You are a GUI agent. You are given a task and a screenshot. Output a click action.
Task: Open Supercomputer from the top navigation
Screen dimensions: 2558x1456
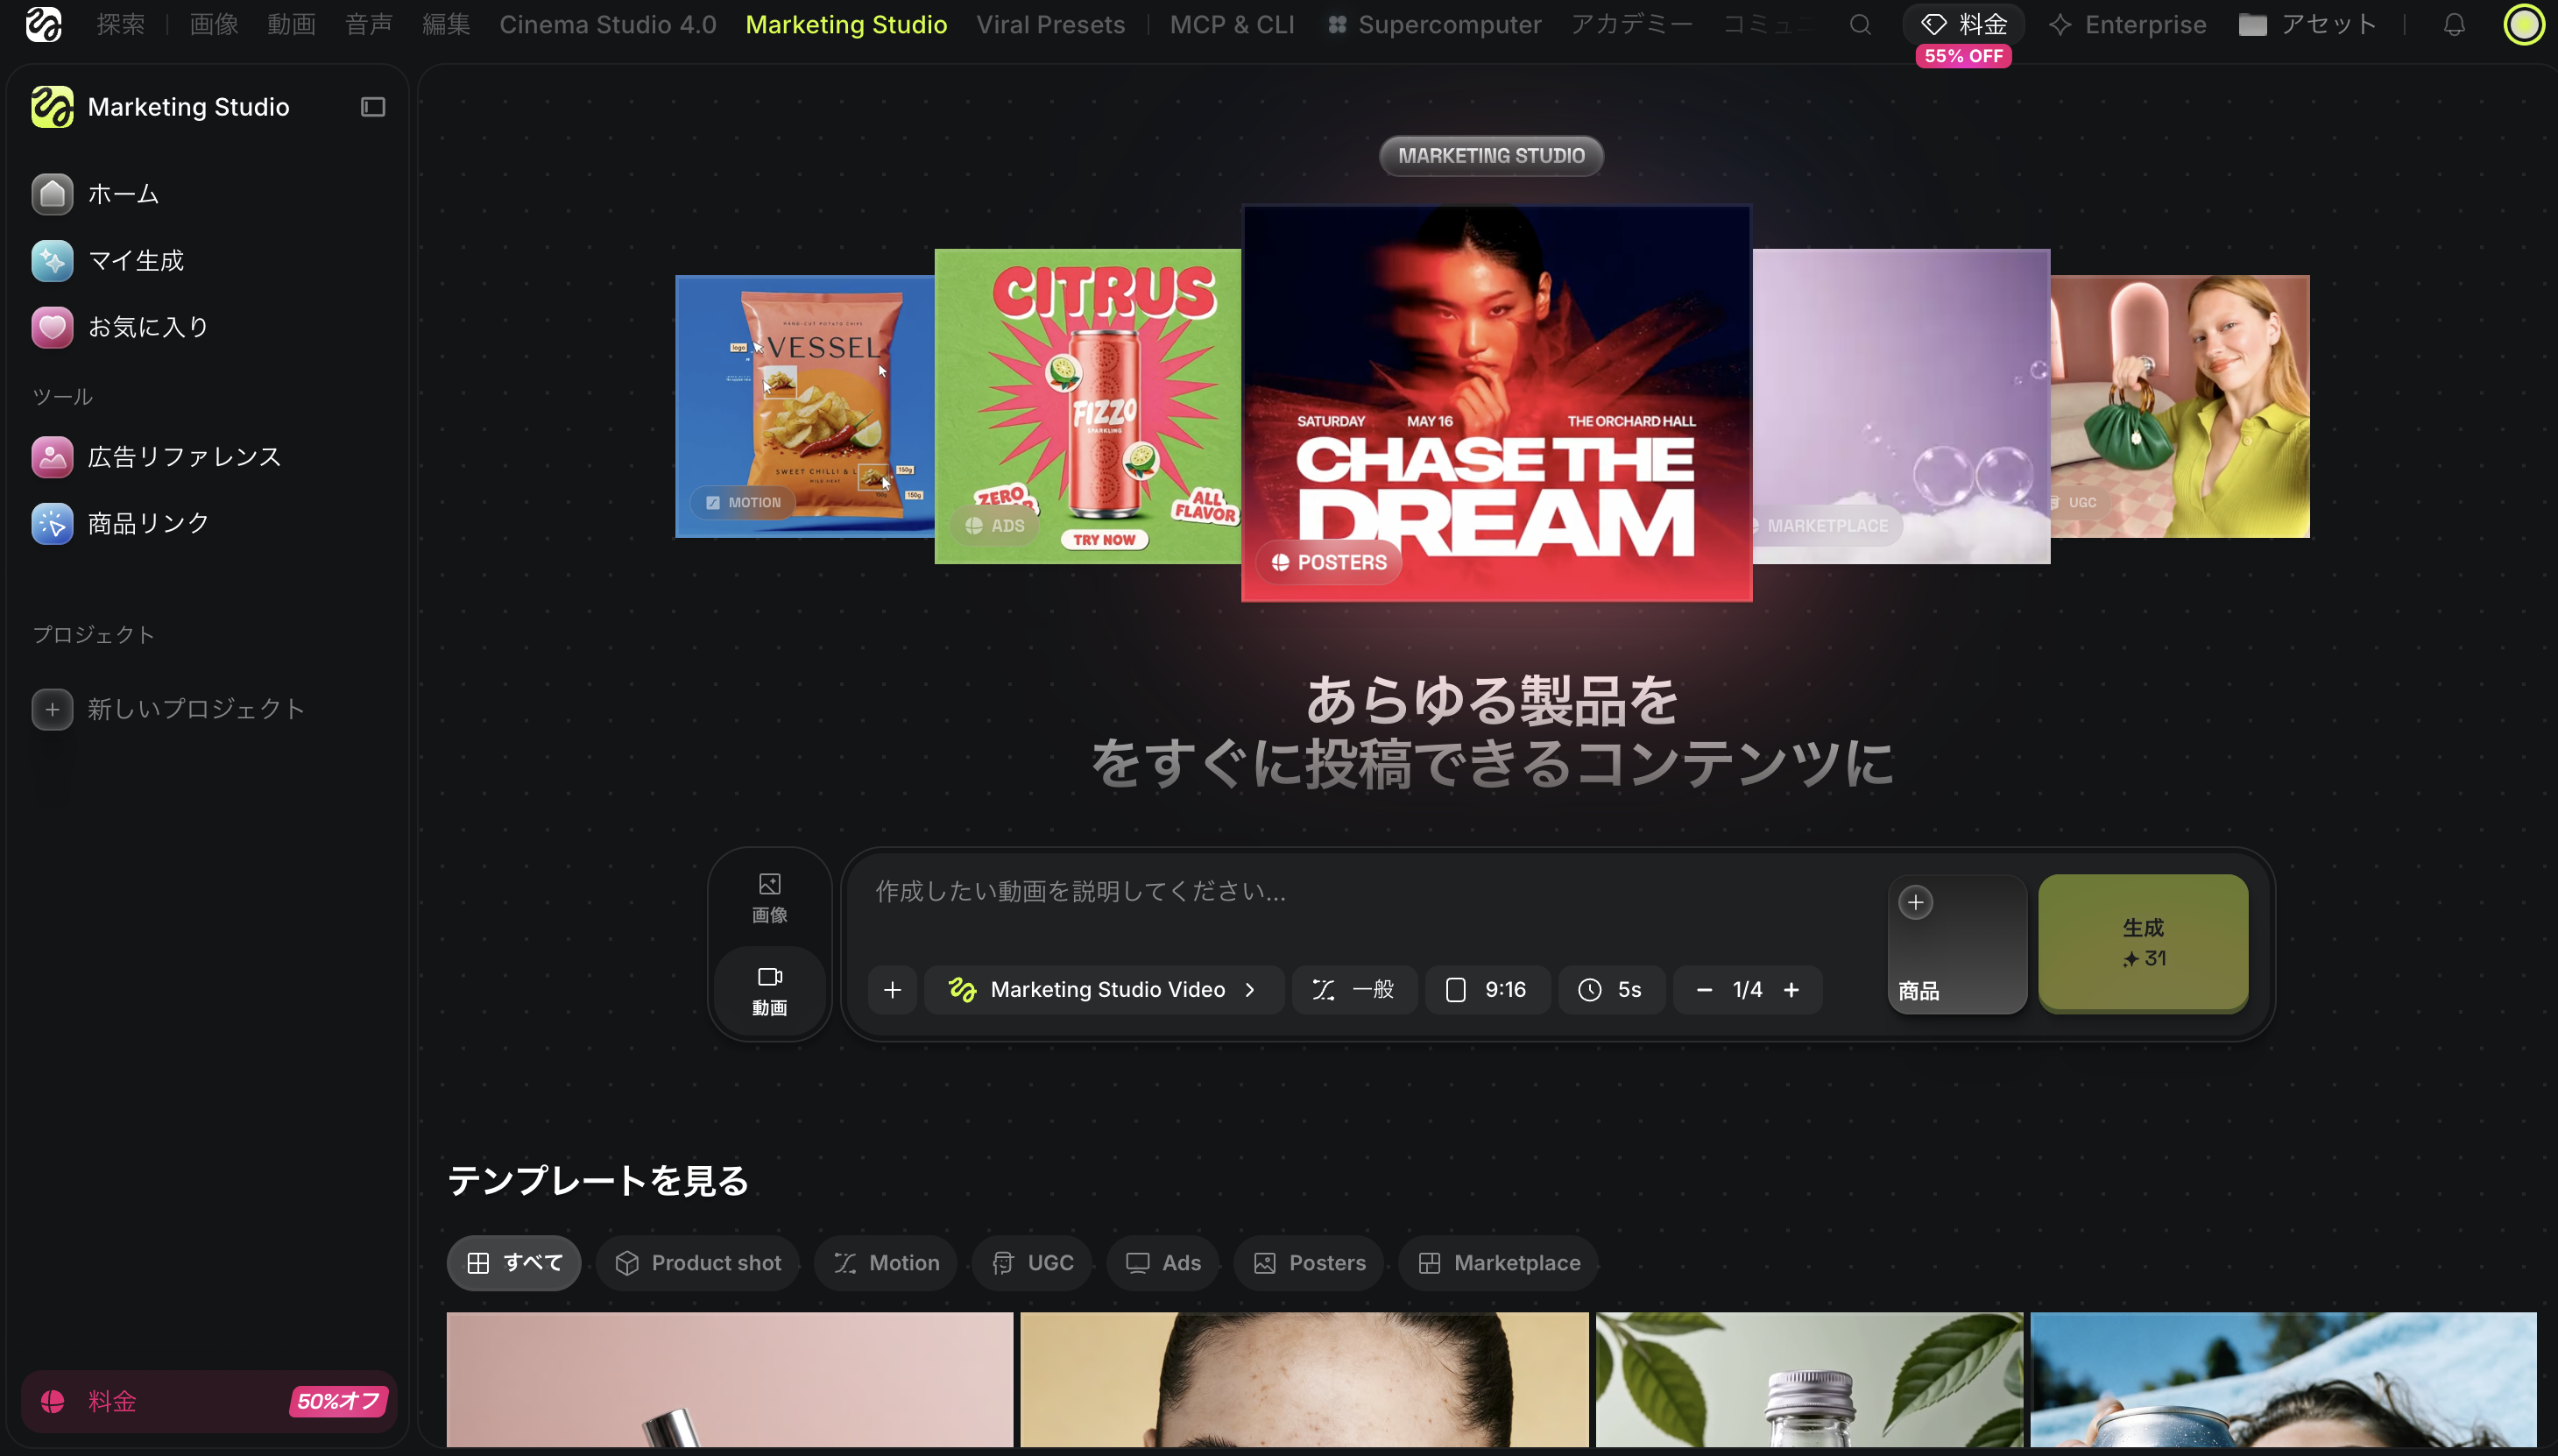click(1435, 24)
